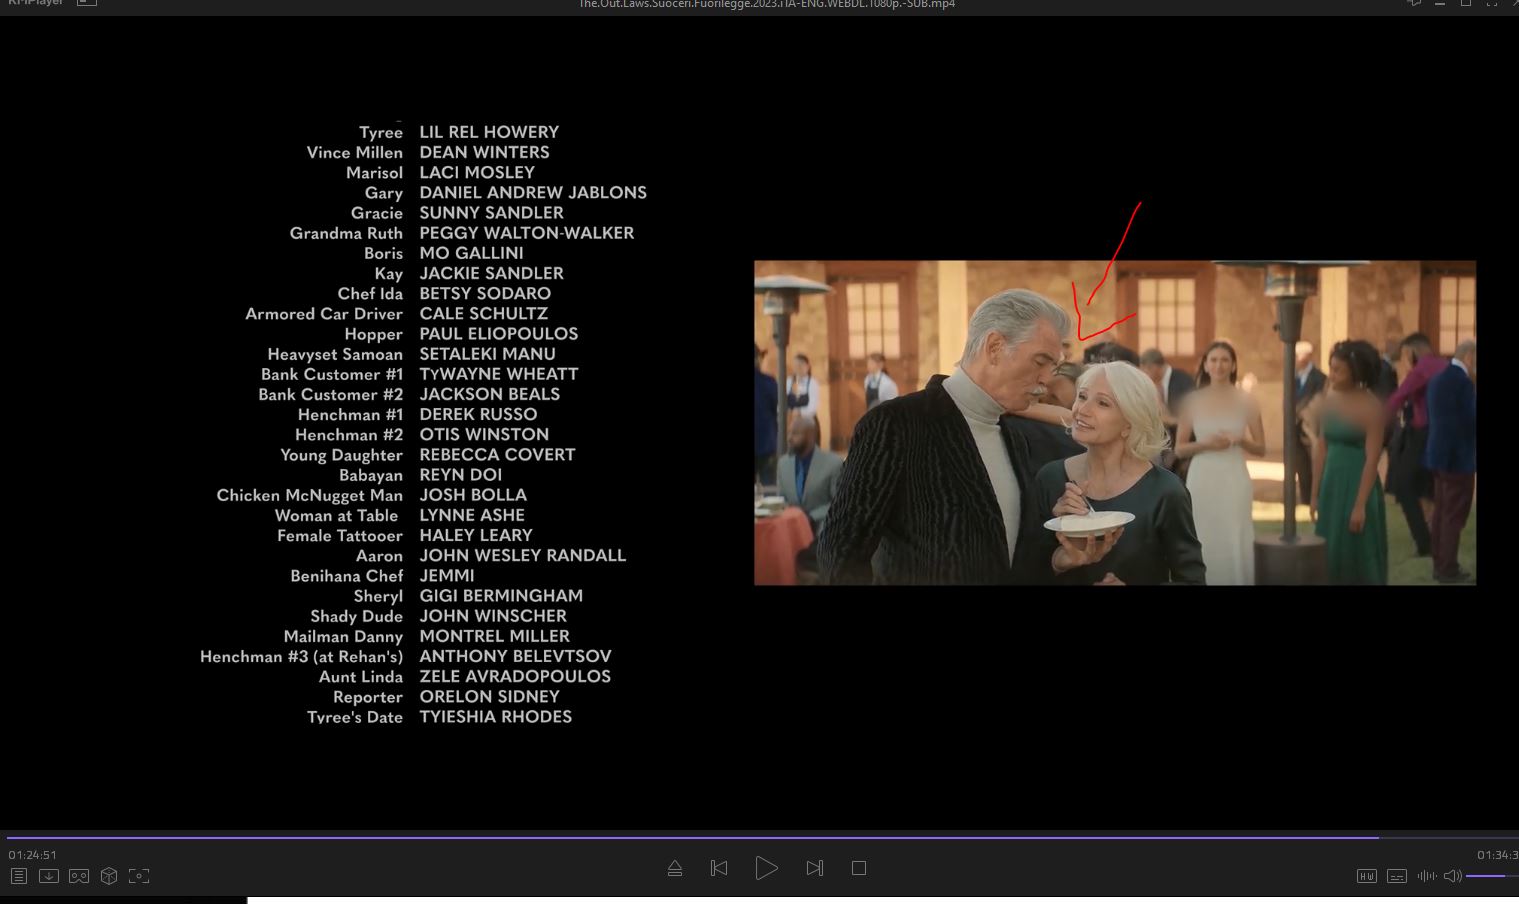Open the audio equalizer waveform icon
The height and width of the screenshot is (904, 1519).
1426,876
